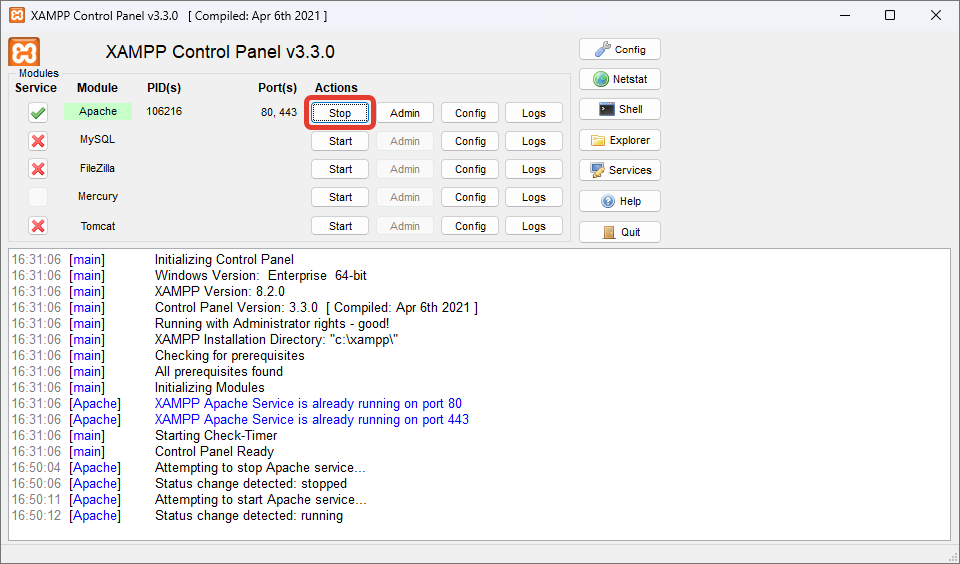Select the MySQL module label
Image resolution: width=960 pixels, height=564 pixels.
pyautogui.click(x=97, y=140)
